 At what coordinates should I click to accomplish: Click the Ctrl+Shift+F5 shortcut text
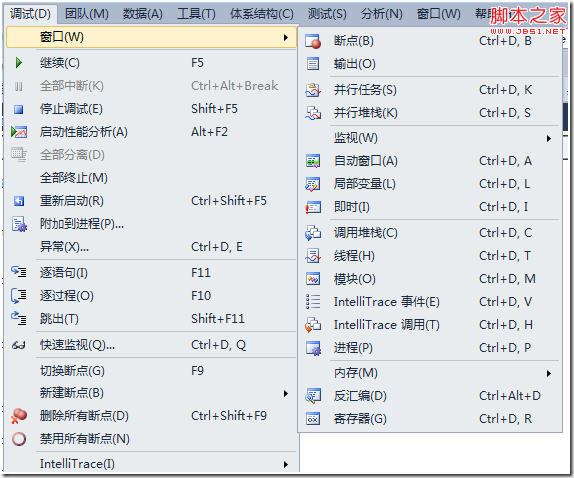(x=229, y=201)
